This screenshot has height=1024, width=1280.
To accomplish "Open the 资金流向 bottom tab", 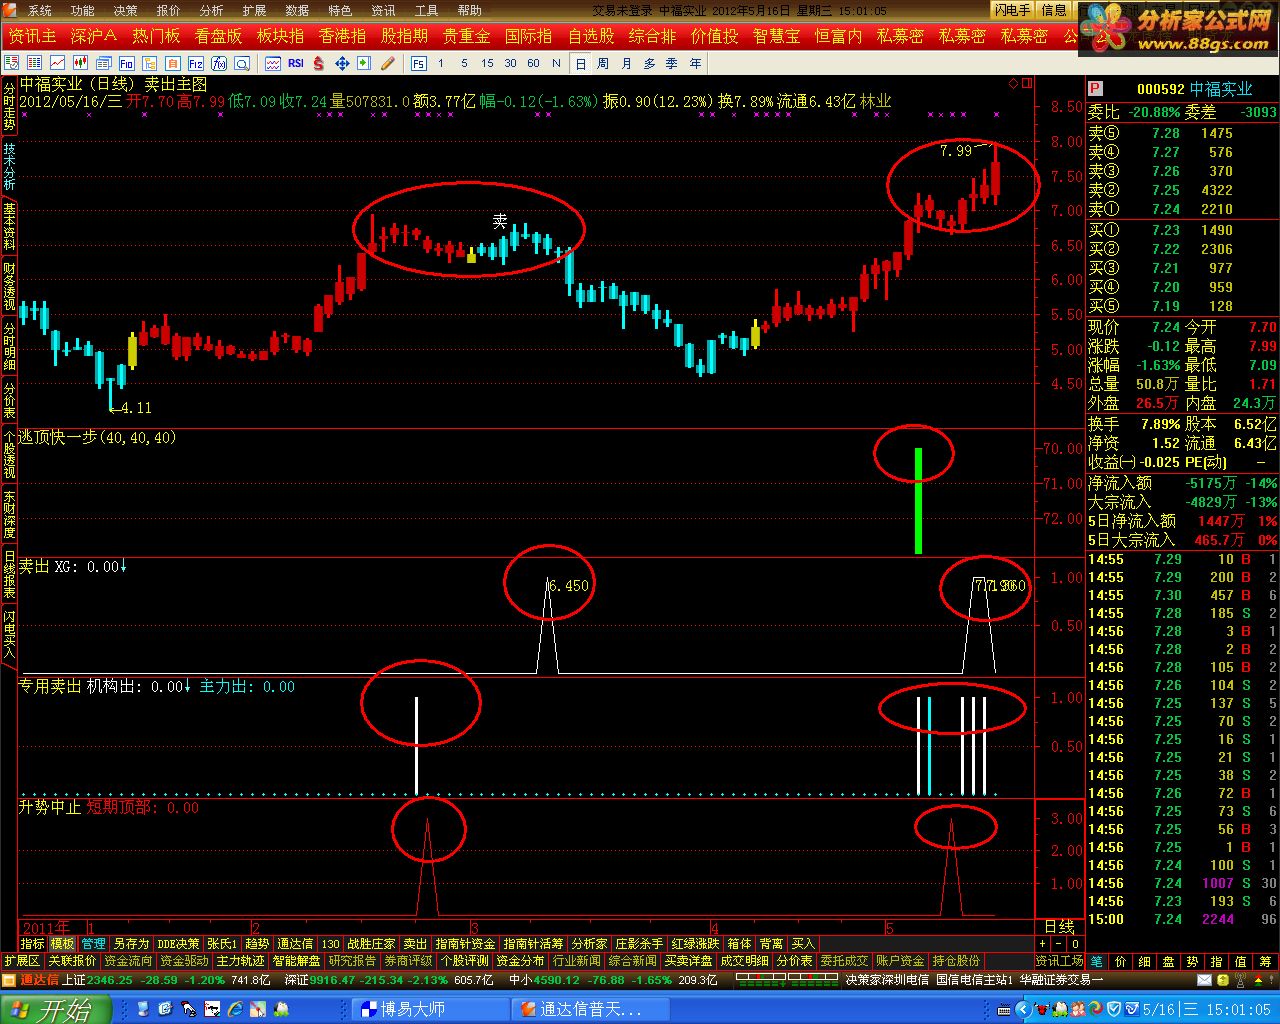I will click(x=127, y=961).
